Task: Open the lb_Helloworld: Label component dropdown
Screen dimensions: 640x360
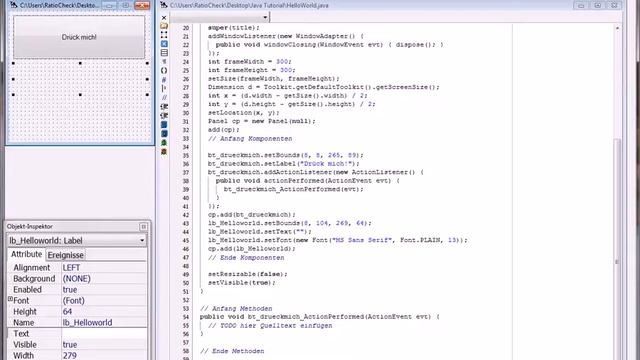Action: pyautogui.click(x=142, y=240)
